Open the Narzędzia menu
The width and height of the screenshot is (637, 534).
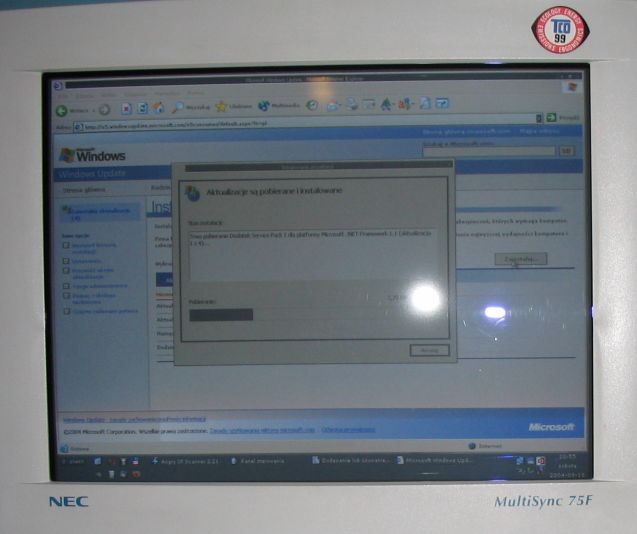pos(167,93)
